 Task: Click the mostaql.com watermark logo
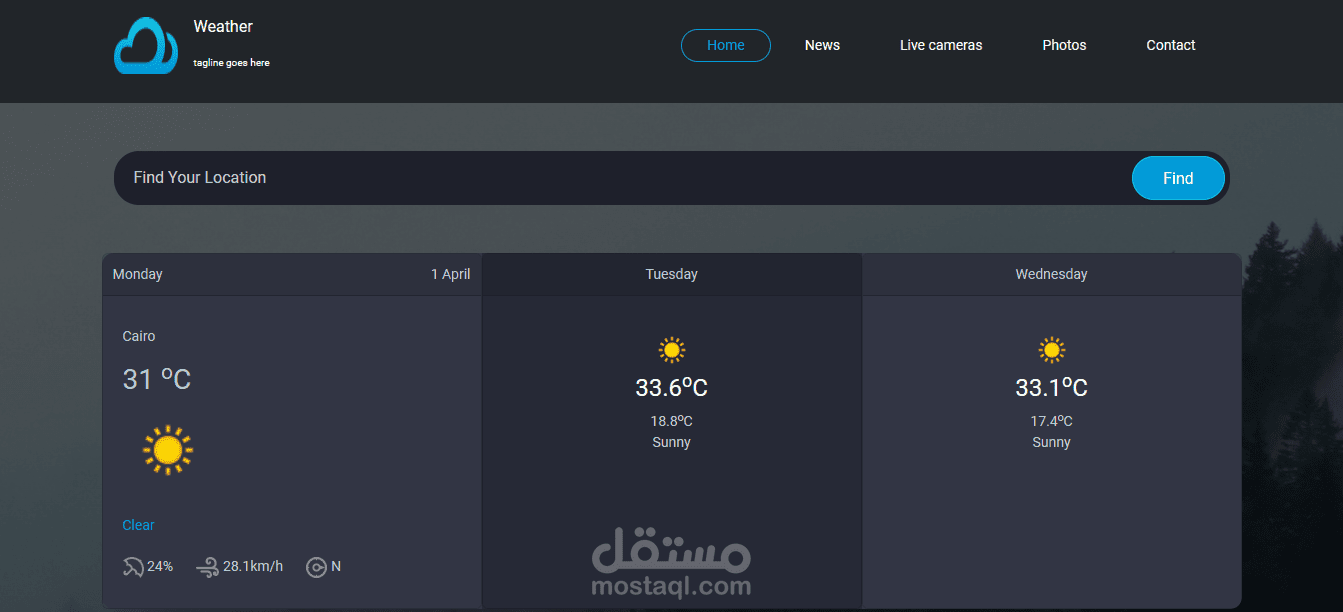point(671,560)
